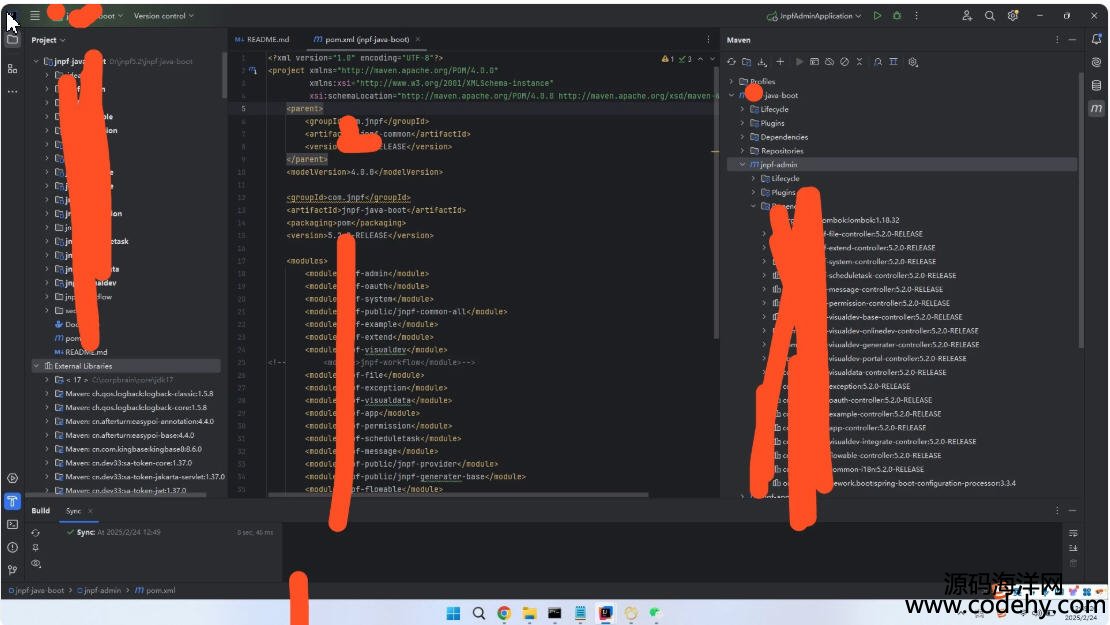Open the Notifications bell icon

click(x=1097, y=40)
